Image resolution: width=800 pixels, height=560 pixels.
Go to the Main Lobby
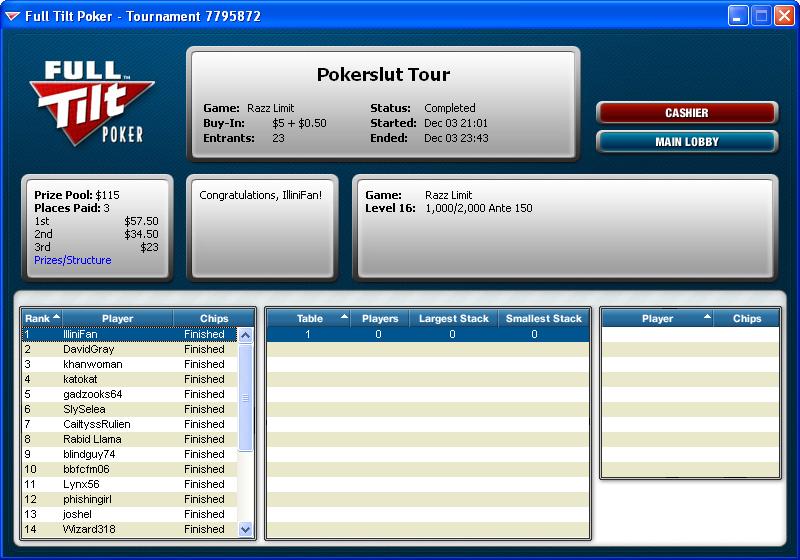tap(687, 142)
